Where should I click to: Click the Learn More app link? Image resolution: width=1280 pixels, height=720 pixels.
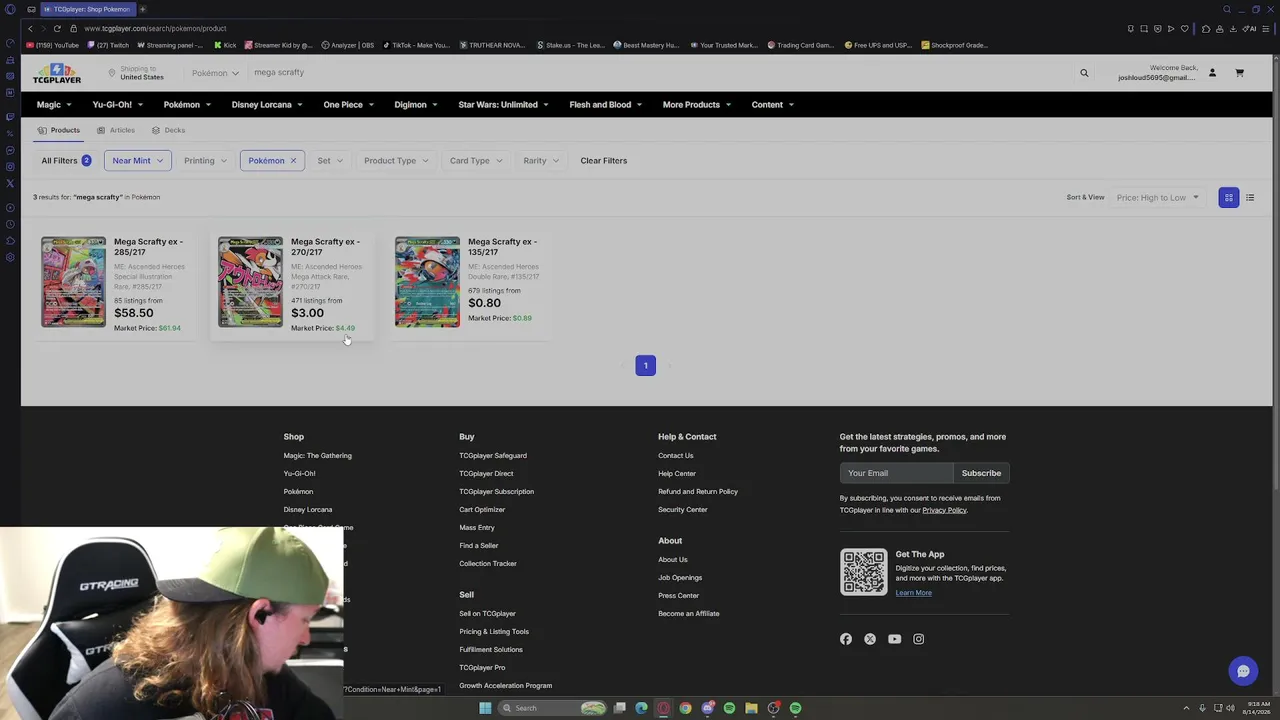[914, 593]
